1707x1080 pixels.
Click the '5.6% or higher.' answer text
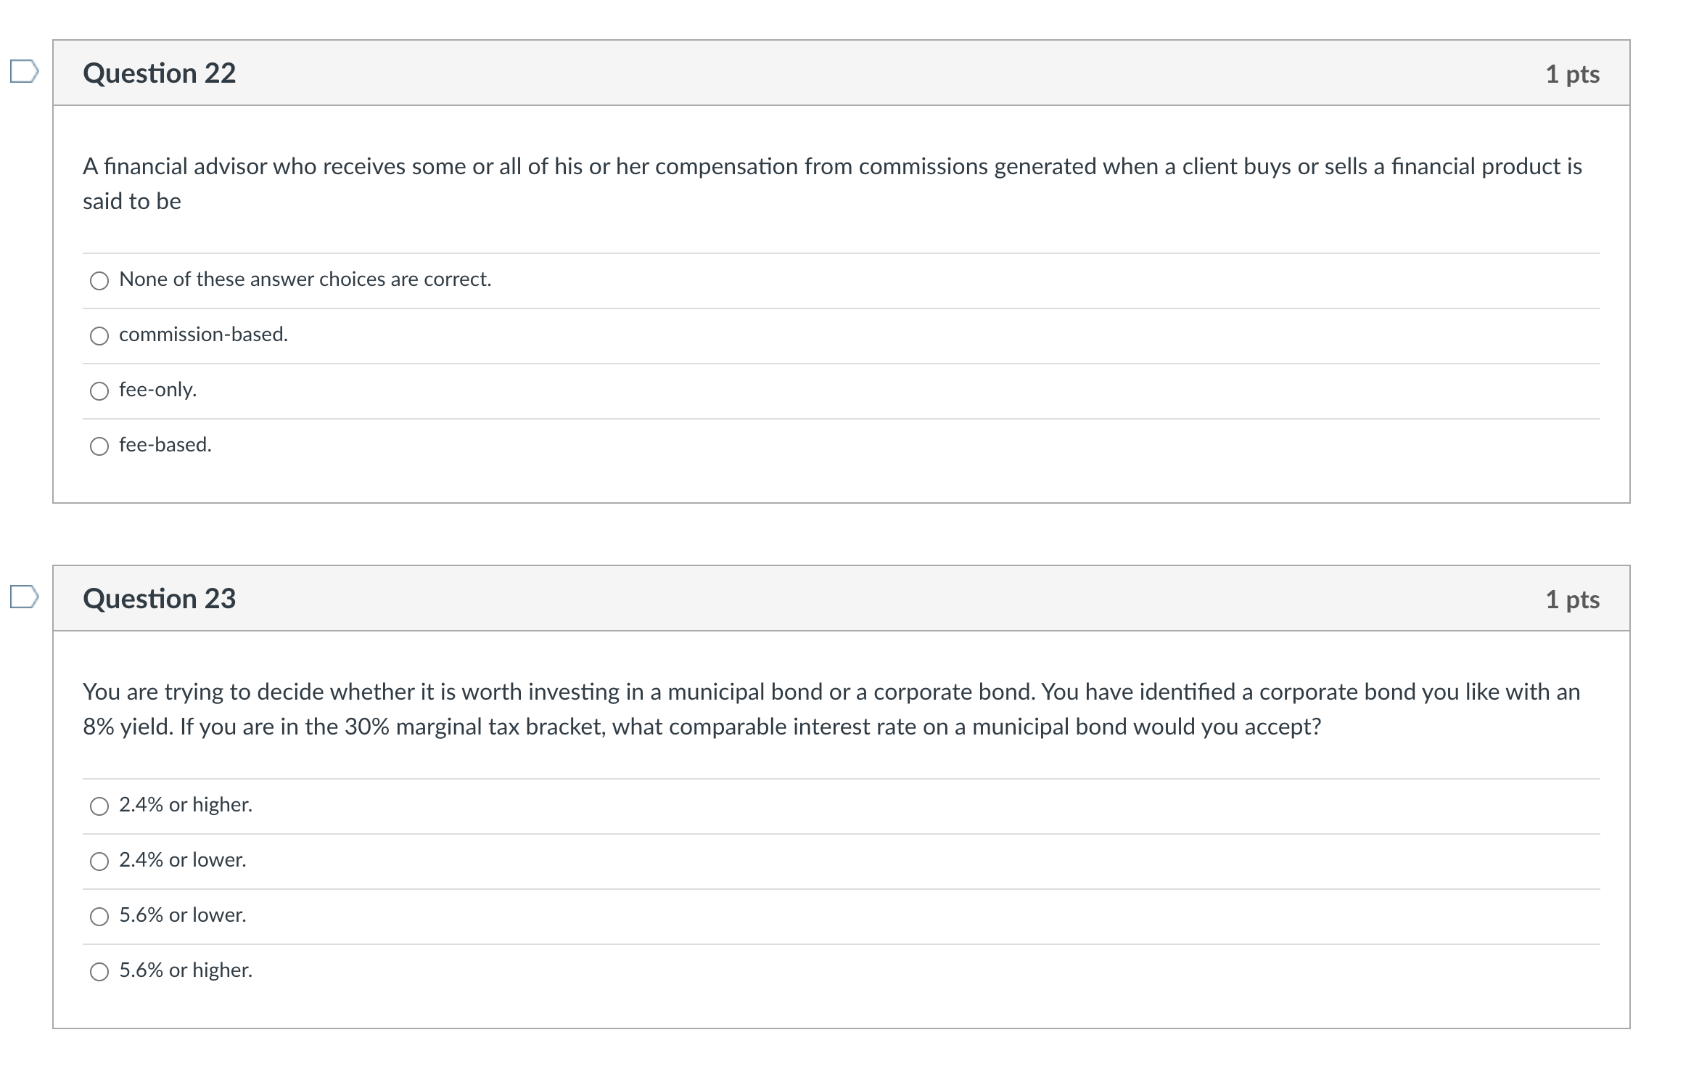[x=186, y=969]
